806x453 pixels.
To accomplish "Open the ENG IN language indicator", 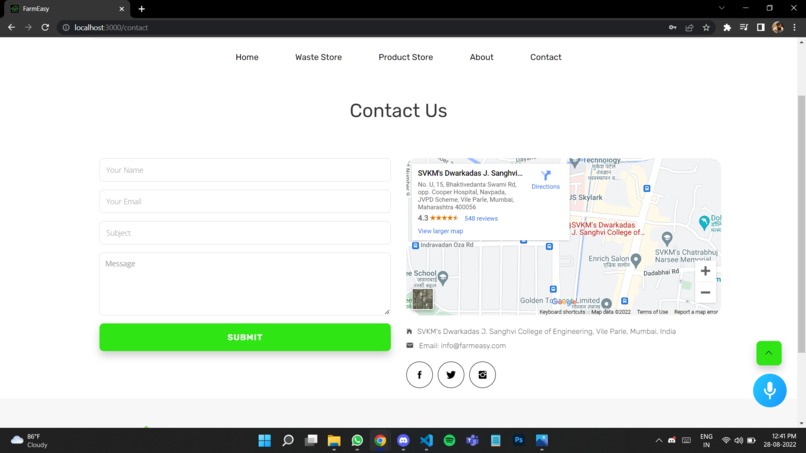I will tap(706, 441).
